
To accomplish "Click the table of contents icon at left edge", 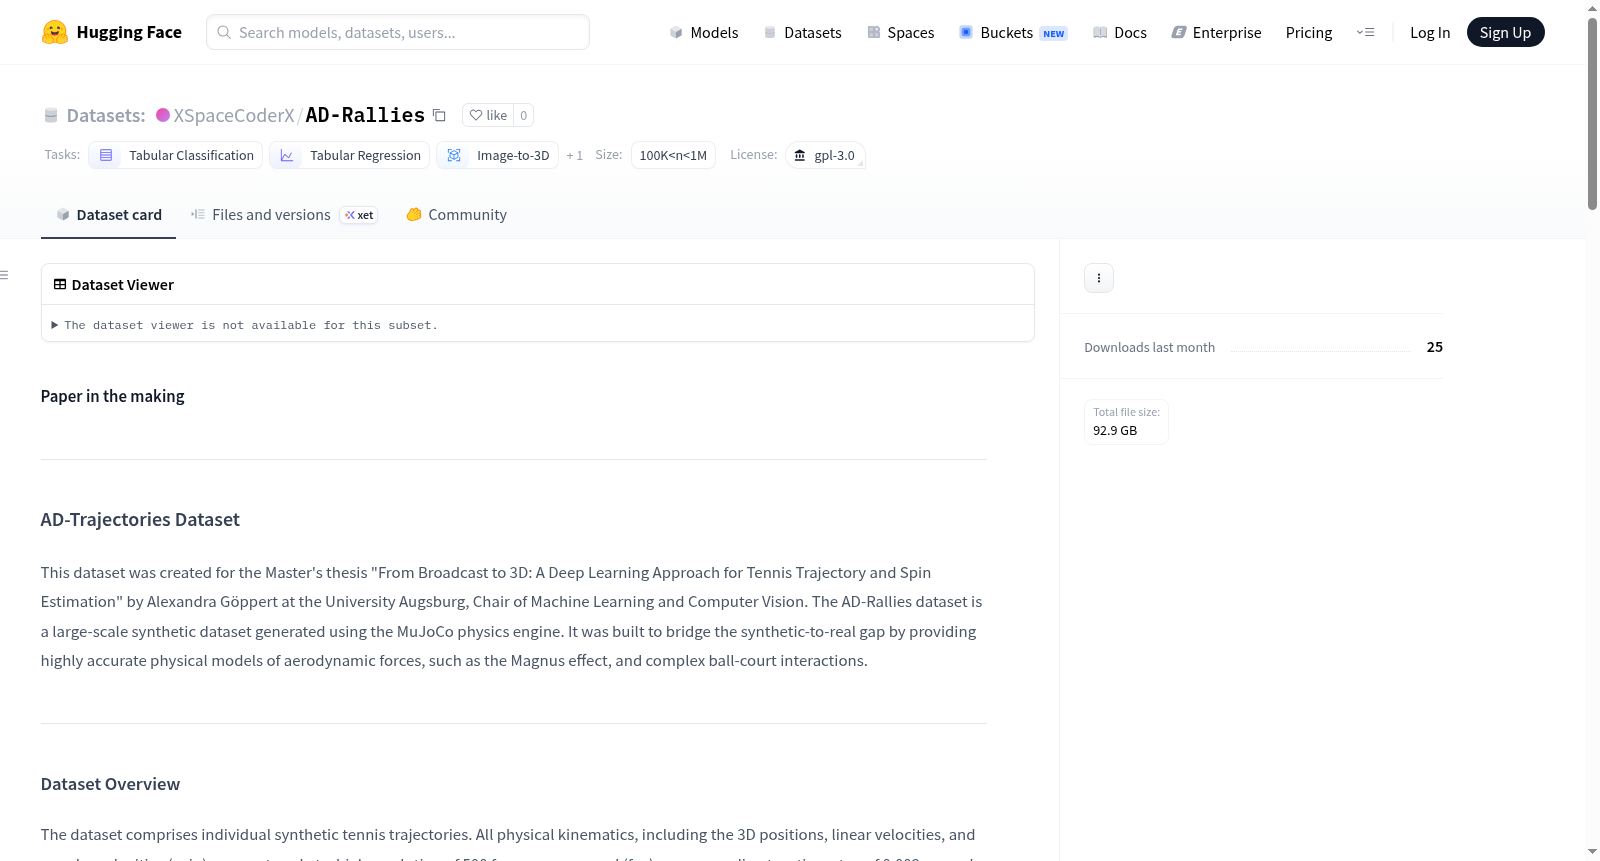I will coord(4,275).
